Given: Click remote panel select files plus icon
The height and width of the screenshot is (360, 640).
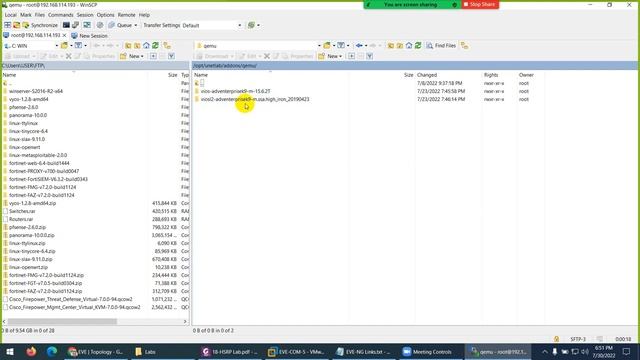Looking at the screenshot, I should coord(351,56).
